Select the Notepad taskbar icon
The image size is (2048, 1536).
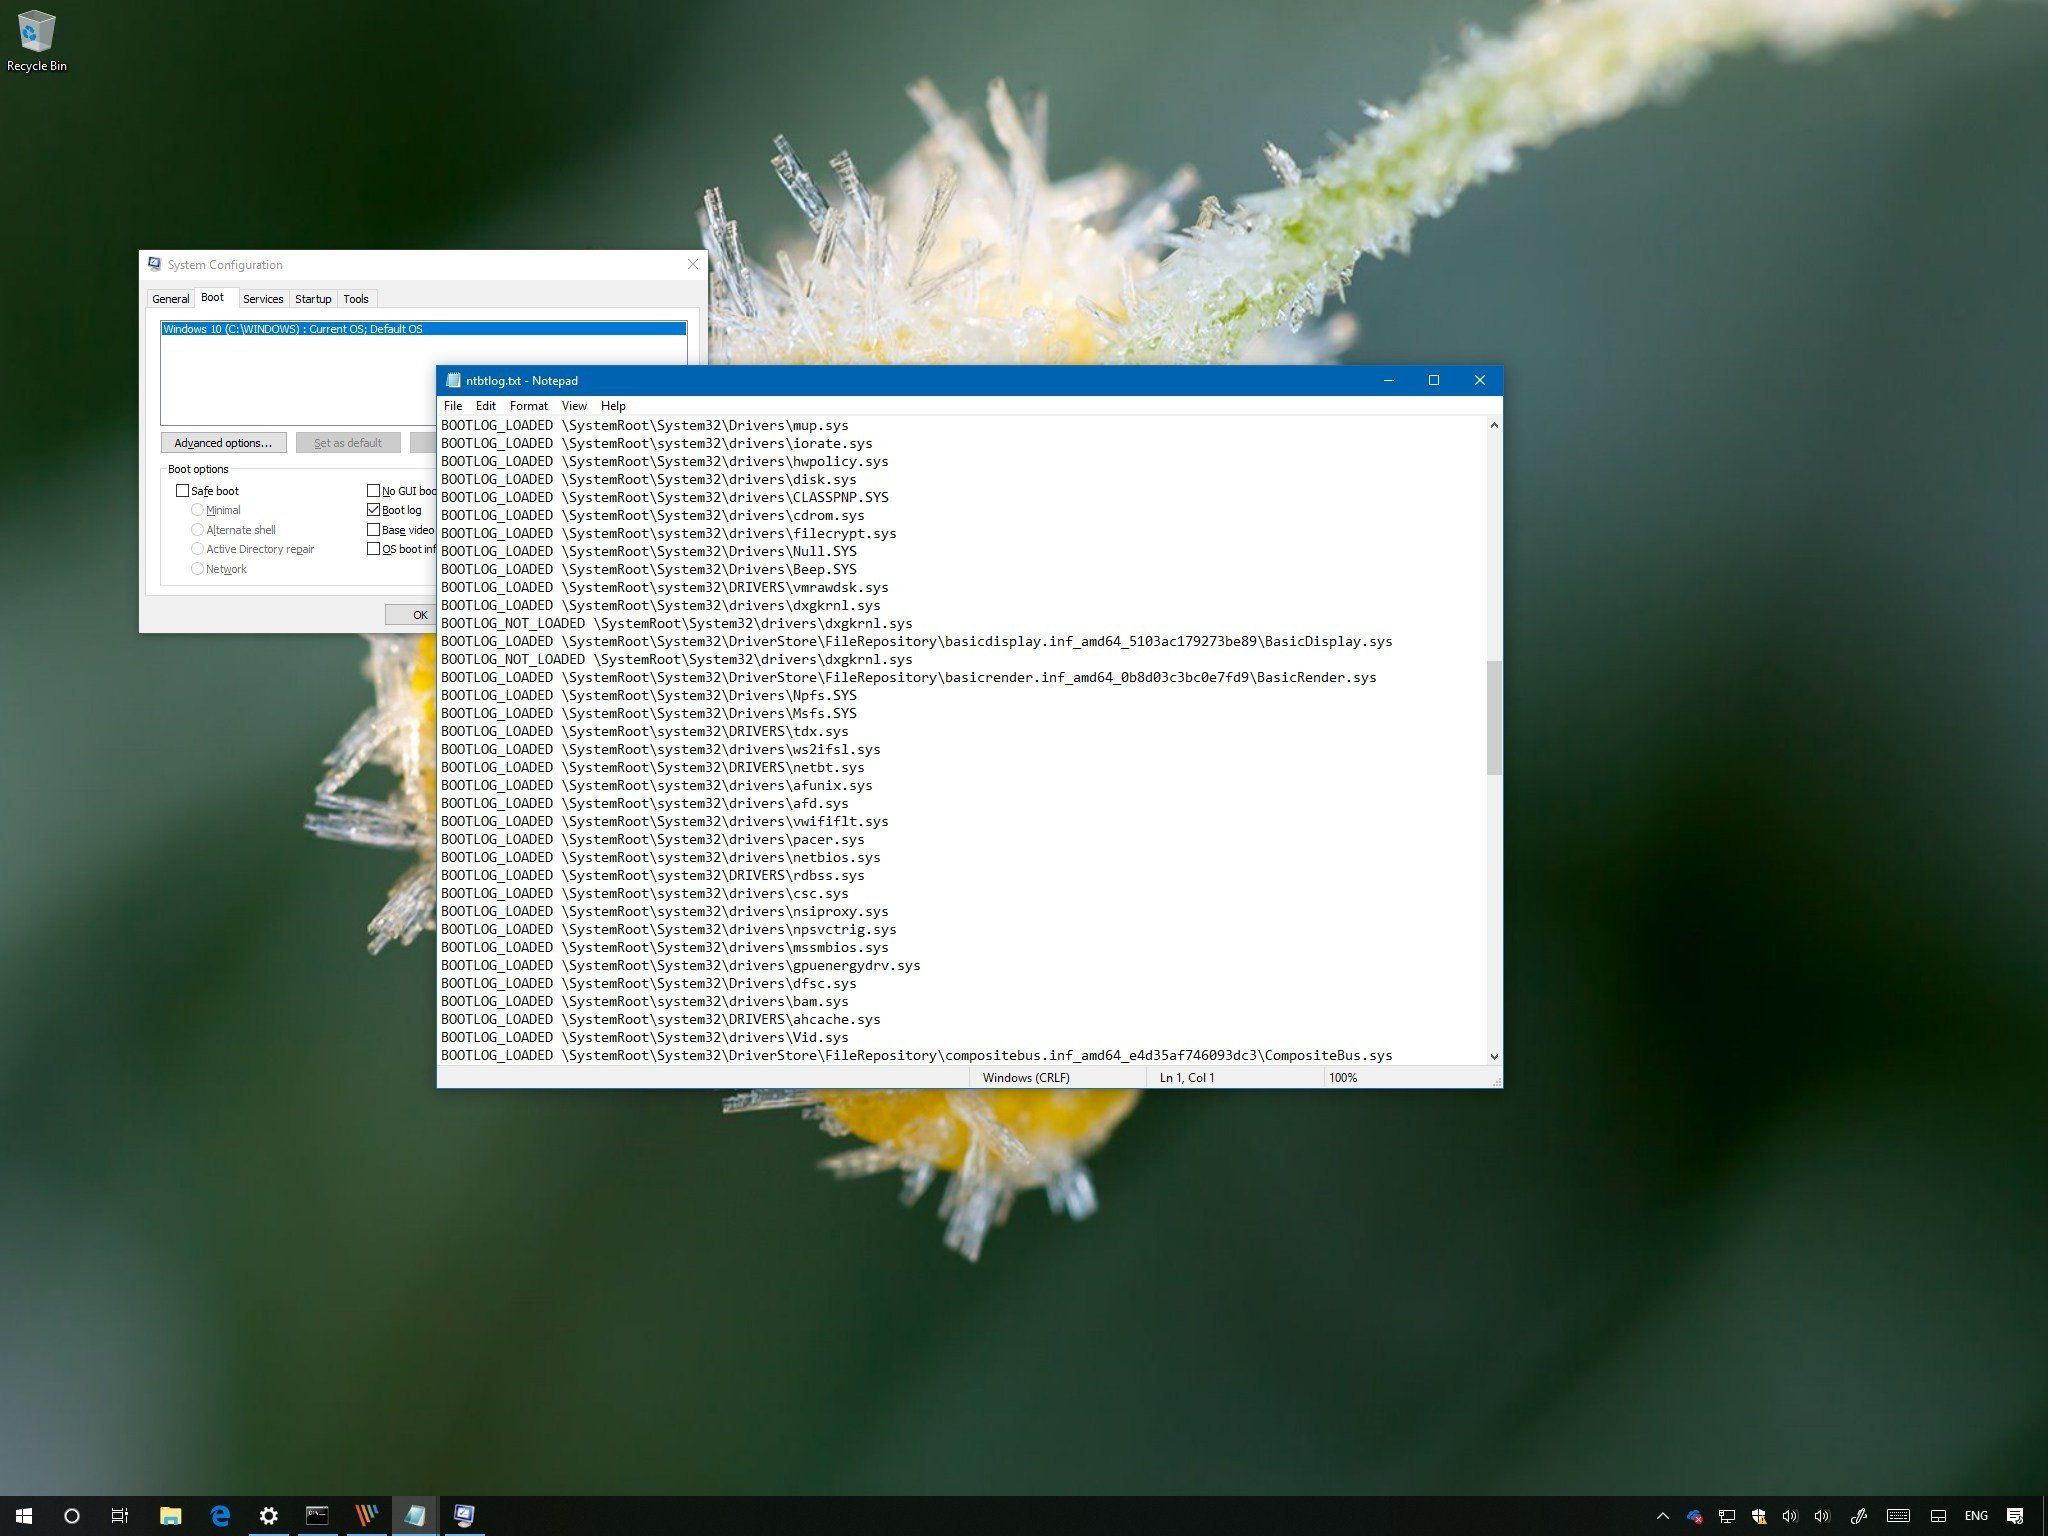tap(415, 1516)
